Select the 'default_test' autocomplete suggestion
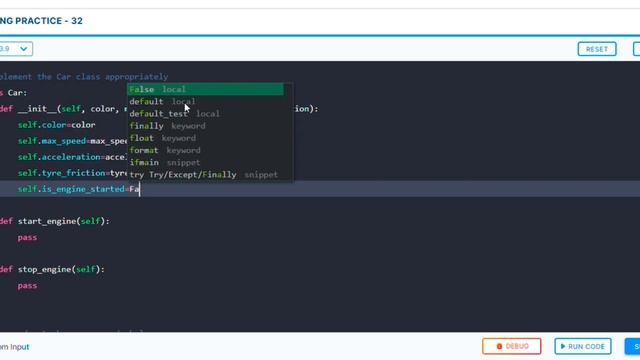This screenshot has height=360, width=640. pos(205,113)
